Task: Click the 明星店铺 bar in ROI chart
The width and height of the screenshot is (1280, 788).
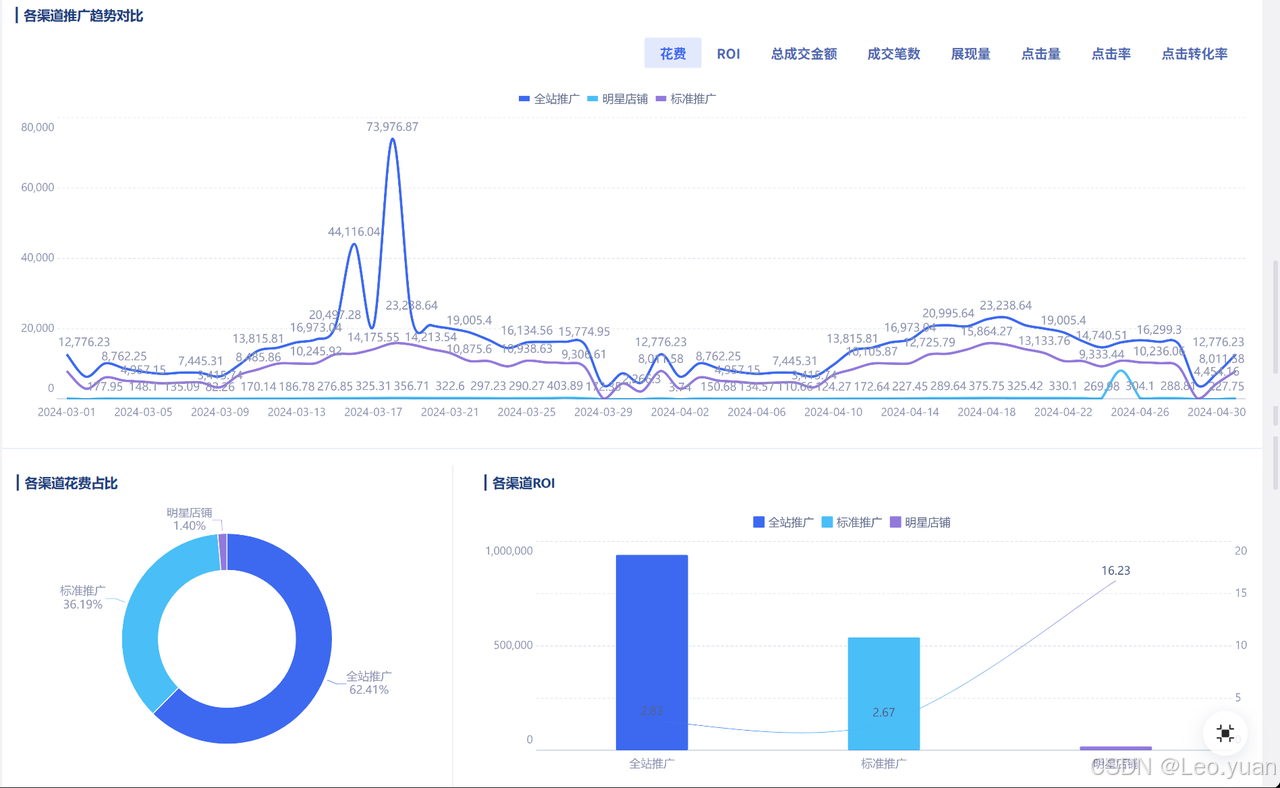Action: pyautogui.click(x=1116, y=748)
